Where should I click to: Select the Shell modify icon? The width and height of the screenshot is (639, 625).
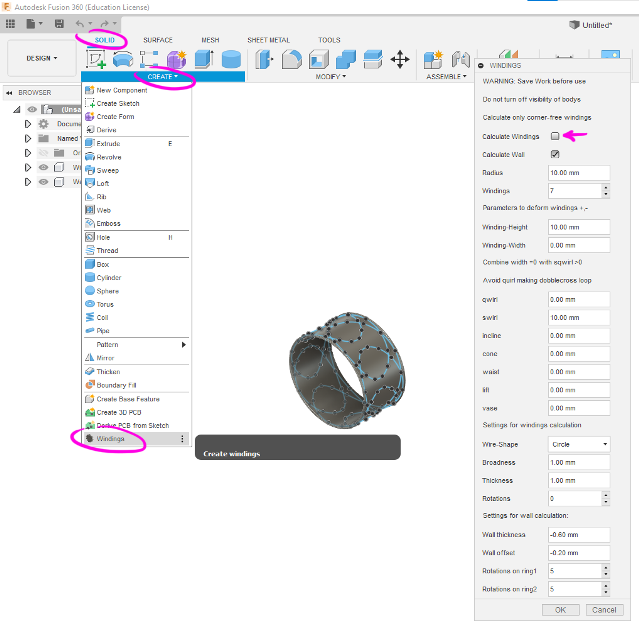click(319, 59)
